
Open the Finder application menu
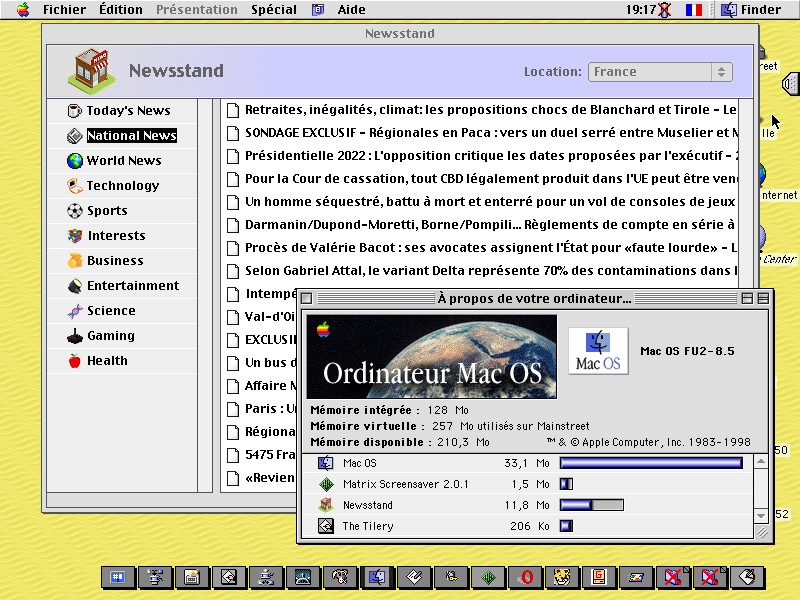click(x=751, y=9)
